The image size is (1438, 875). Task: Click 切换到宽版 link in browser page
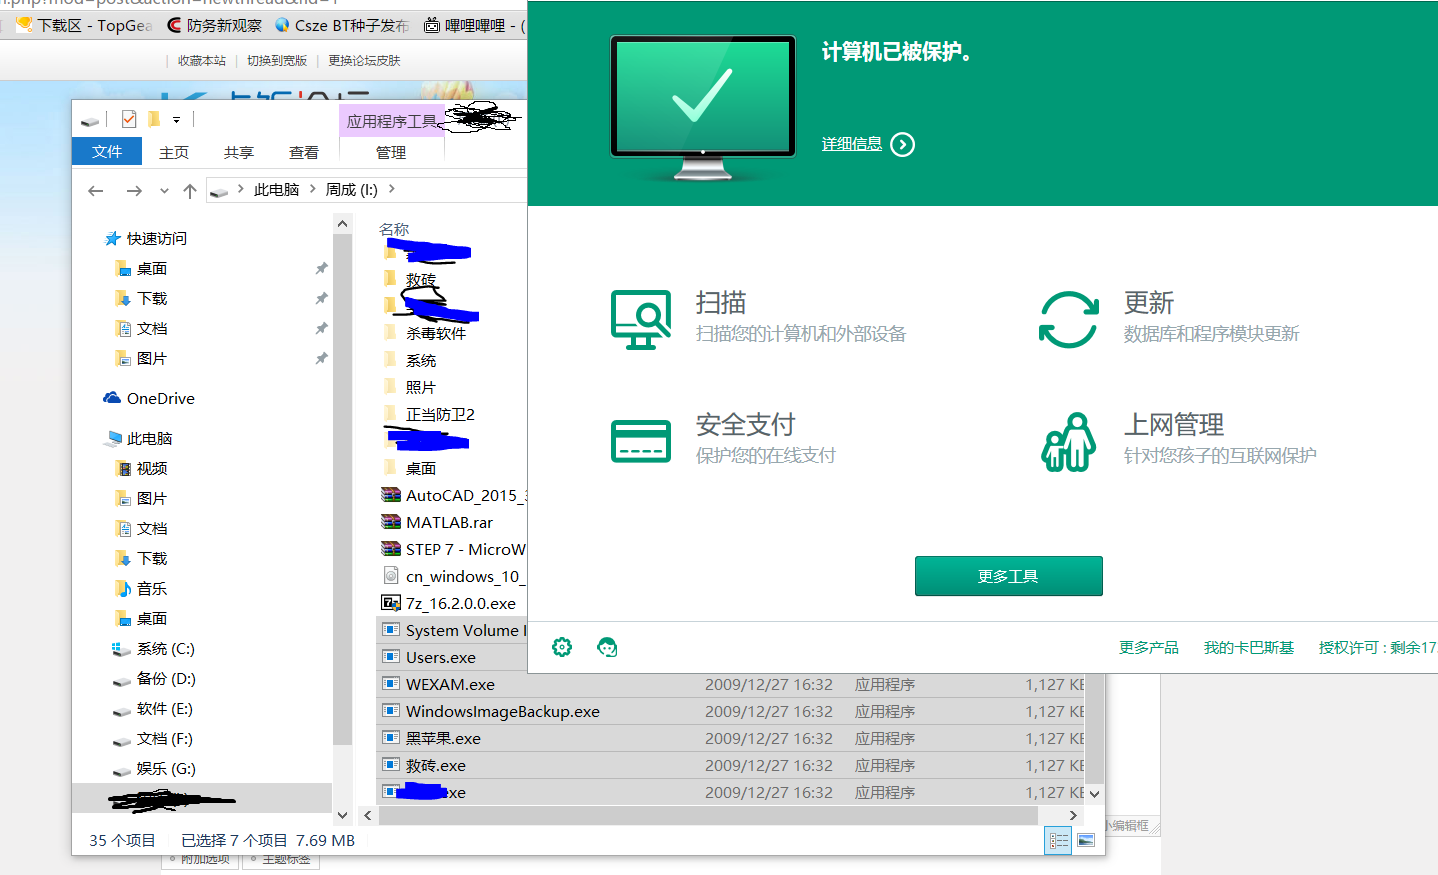point(277,60)
